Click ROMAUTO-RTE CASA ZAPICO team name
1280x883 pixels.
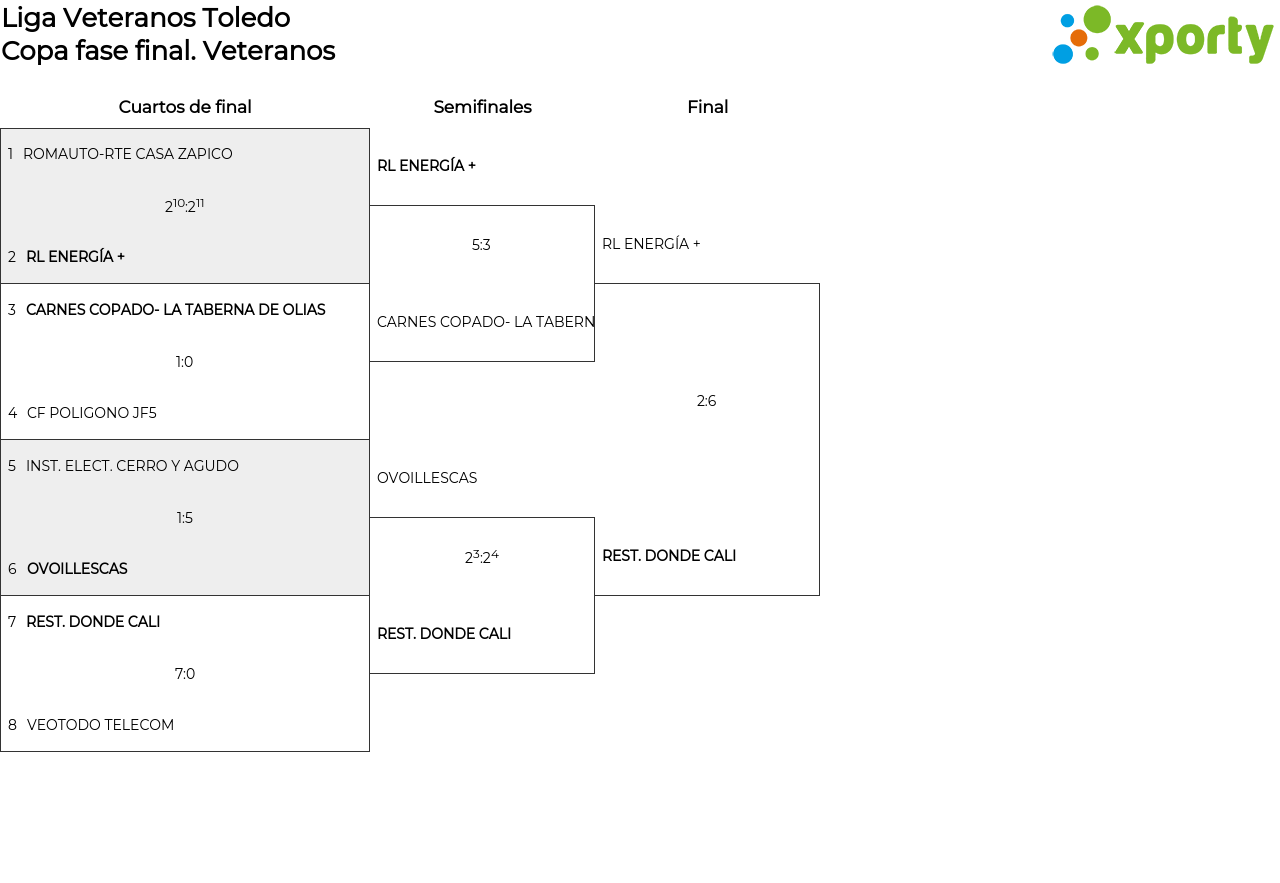127,154
